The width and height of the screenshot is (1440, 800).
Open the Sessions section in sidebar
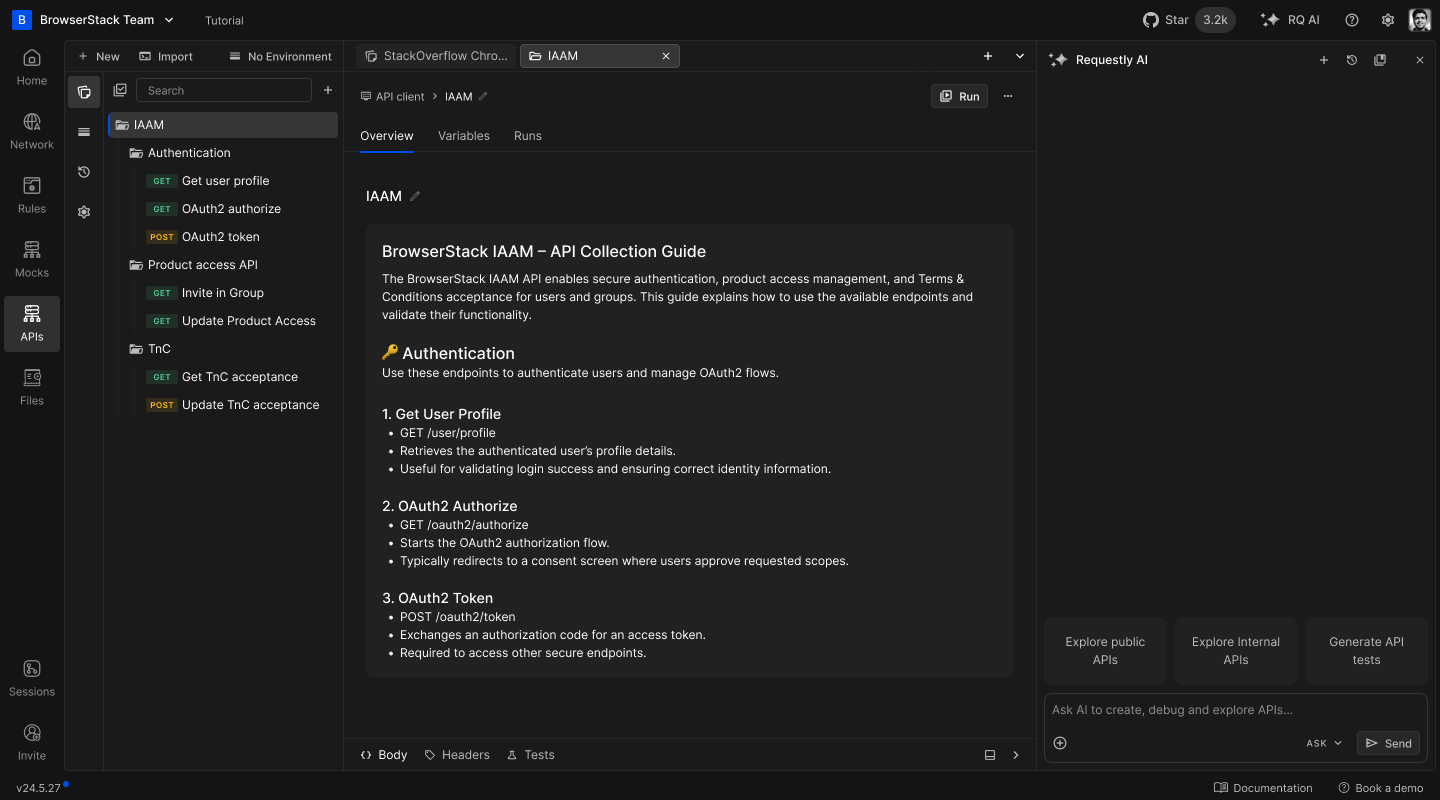pos(32,679)
